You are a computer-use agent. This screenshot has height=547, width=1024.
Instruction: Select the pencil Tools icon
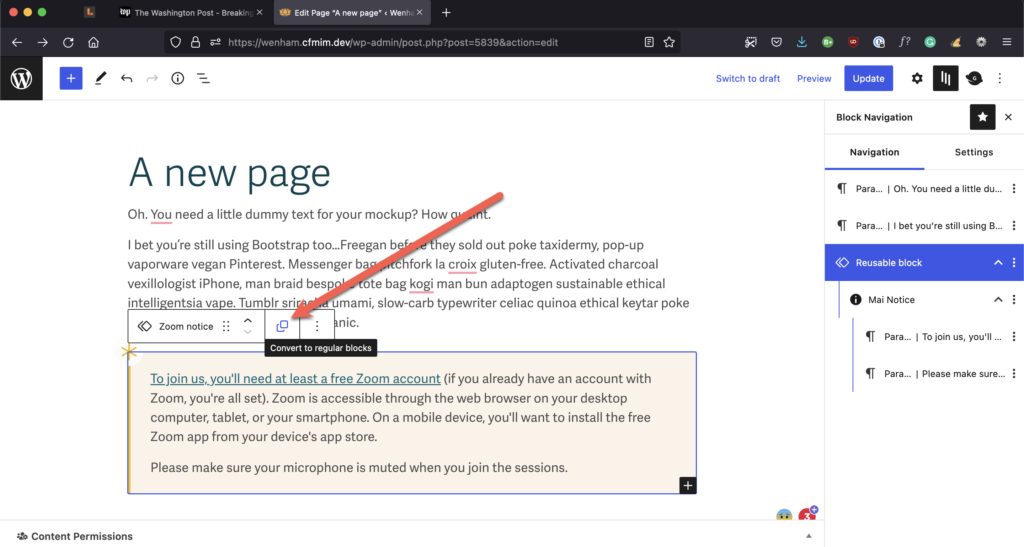(x=100, y=78)
